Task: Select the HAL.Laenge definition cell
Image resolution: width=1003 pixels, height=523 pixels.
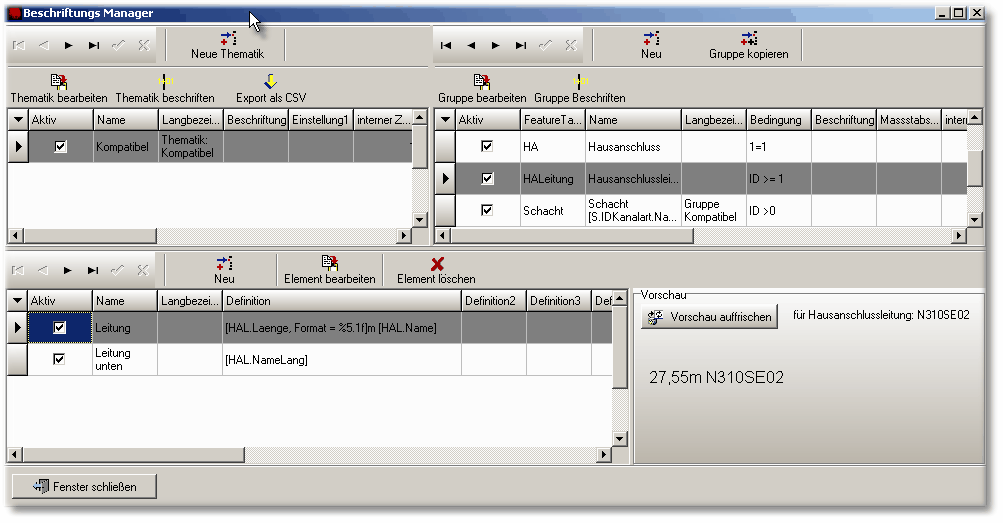Action: pos(342,328)
